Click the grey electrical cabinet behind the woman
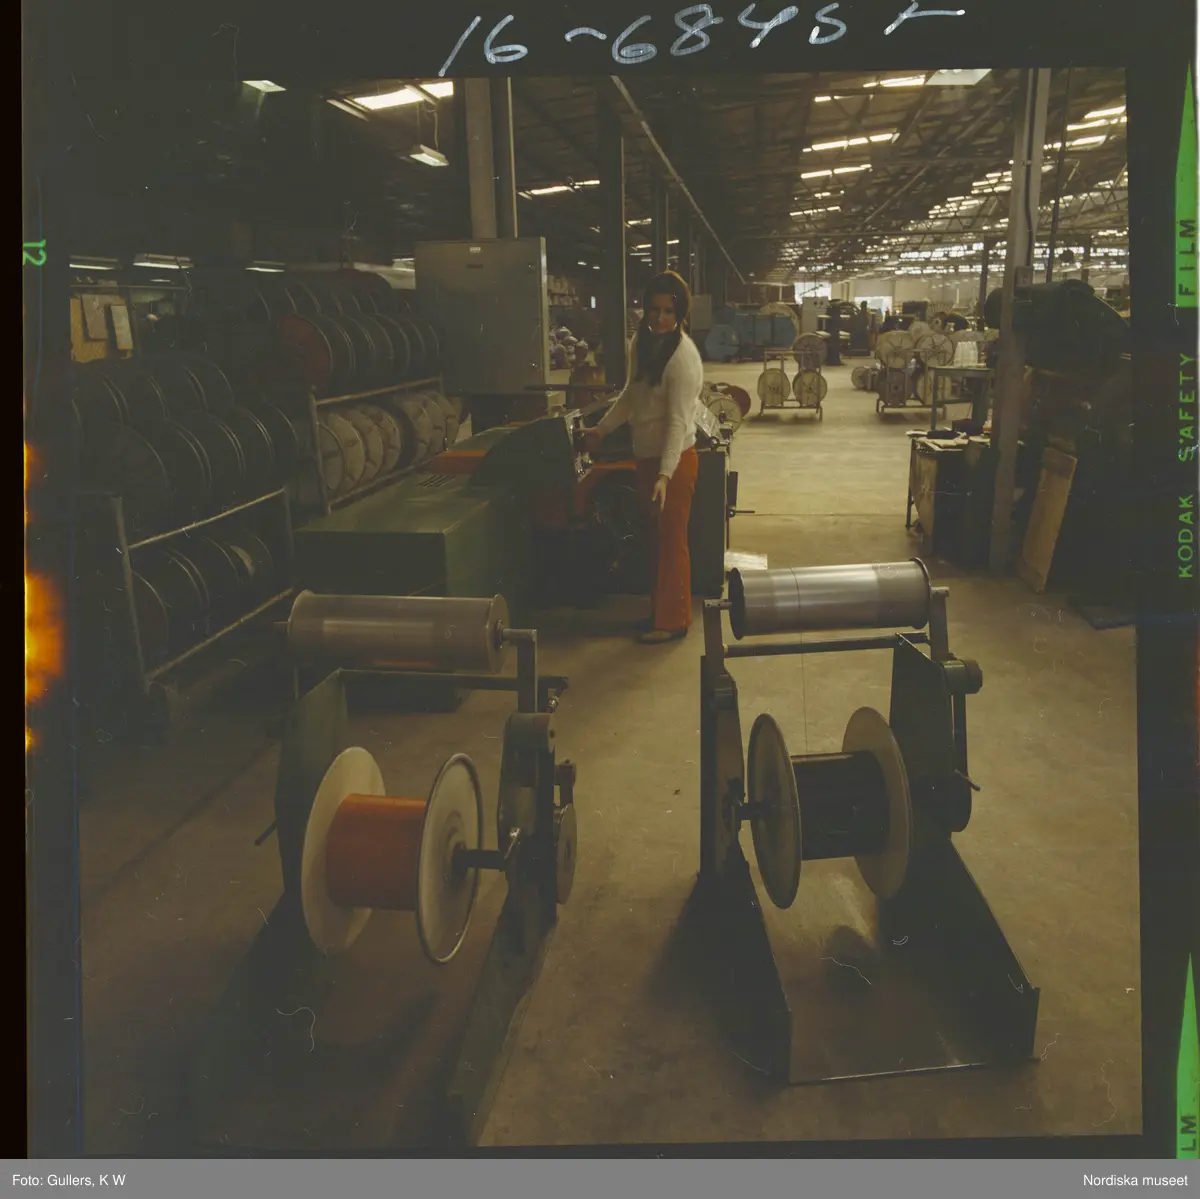The image size is (1200, 1199). 481,315
